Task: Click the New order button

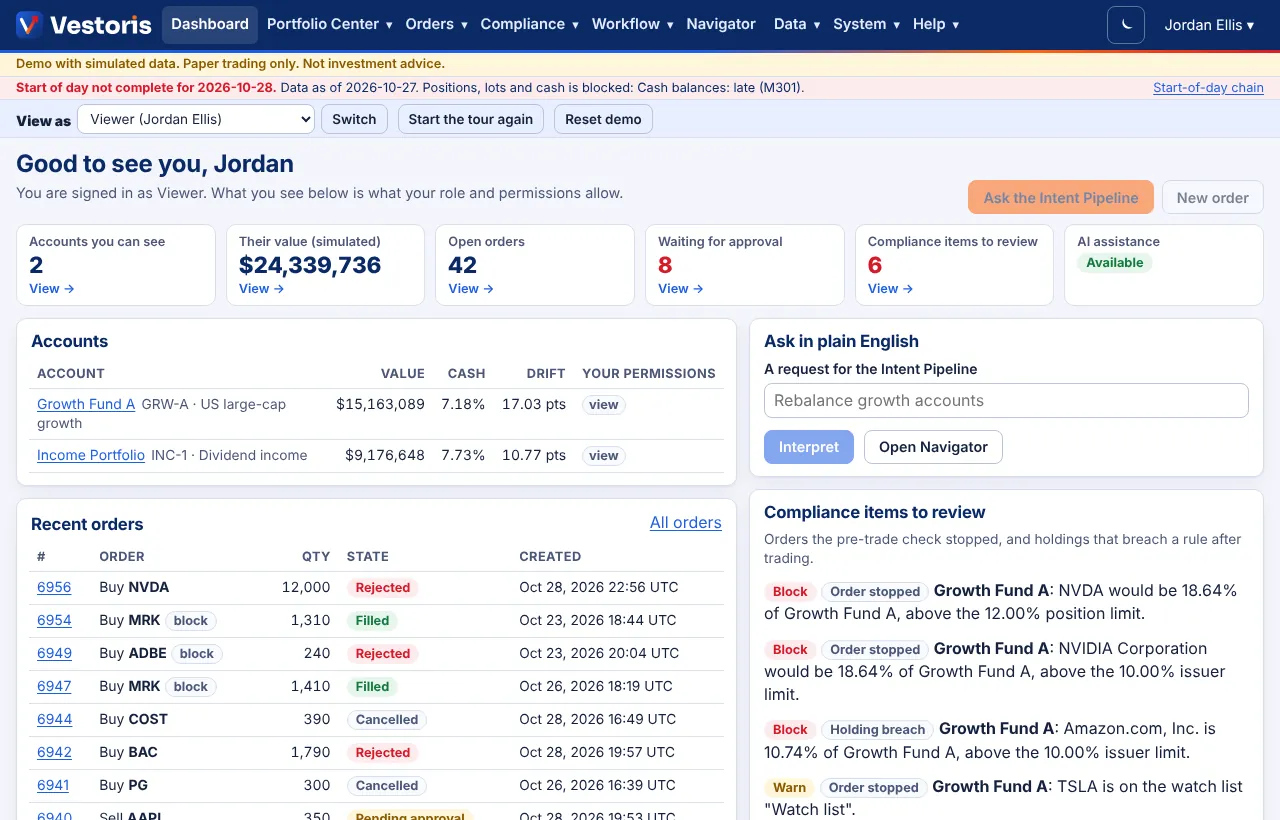Action: (x=1212, y=197)
